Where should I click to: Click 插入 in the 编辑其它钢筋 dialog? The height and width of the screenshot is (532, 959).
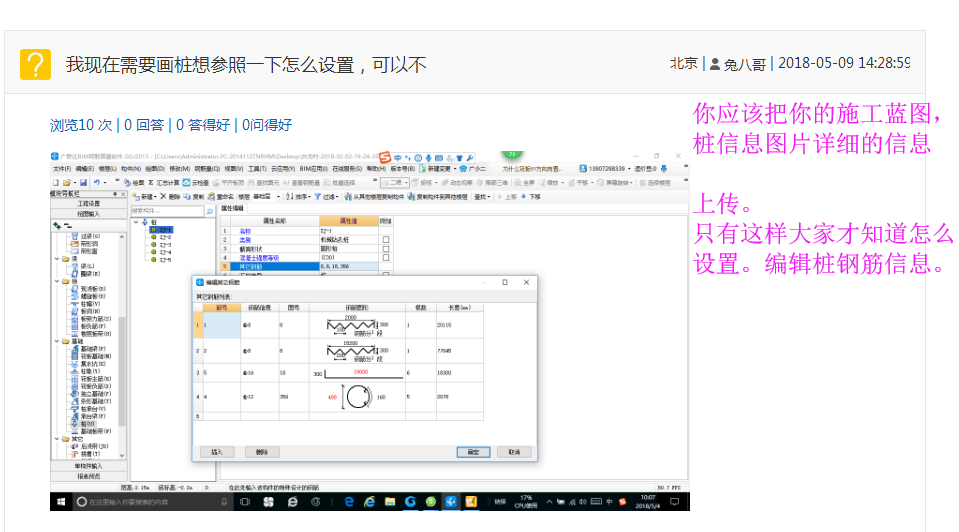click(217, 452)
